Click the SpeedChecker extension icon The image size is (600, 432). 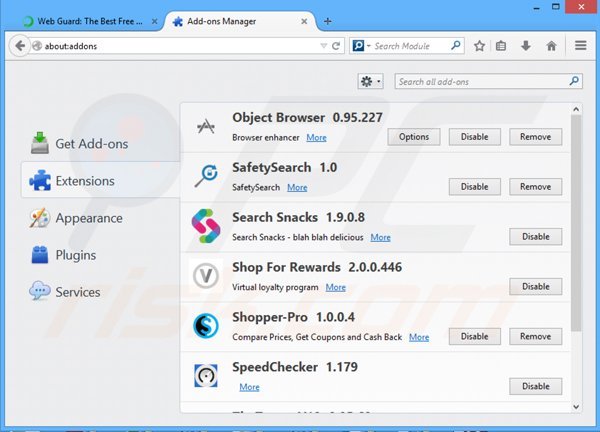(206, 376)
